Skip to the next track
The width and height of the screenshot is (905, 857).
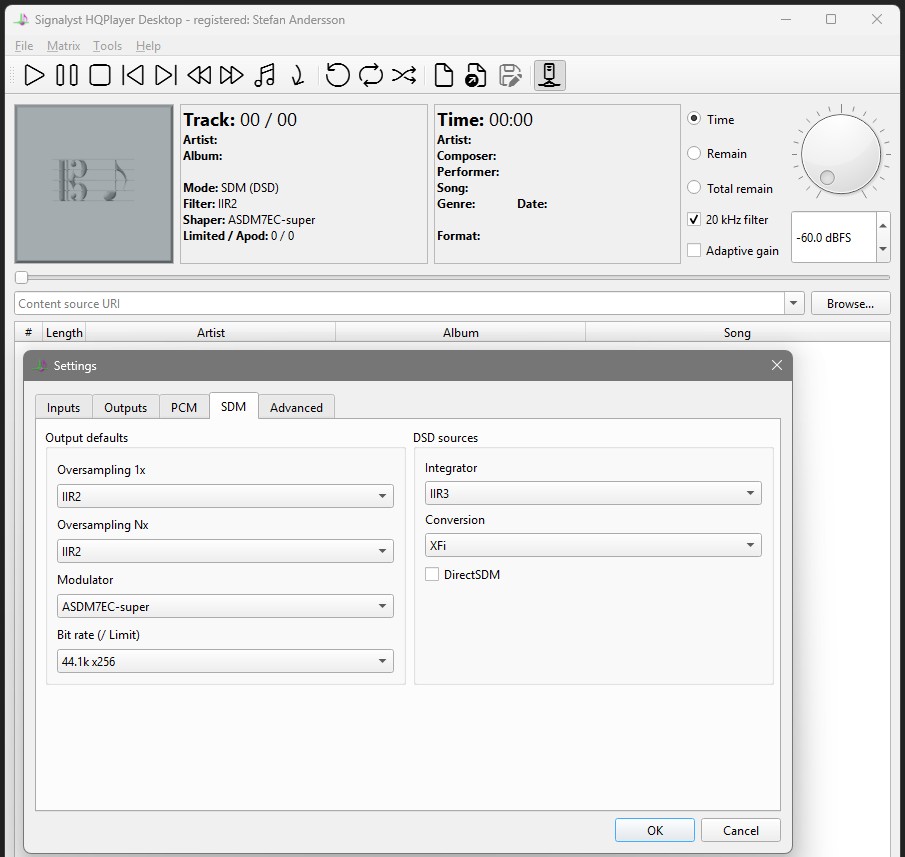click(x=166, y=75)
